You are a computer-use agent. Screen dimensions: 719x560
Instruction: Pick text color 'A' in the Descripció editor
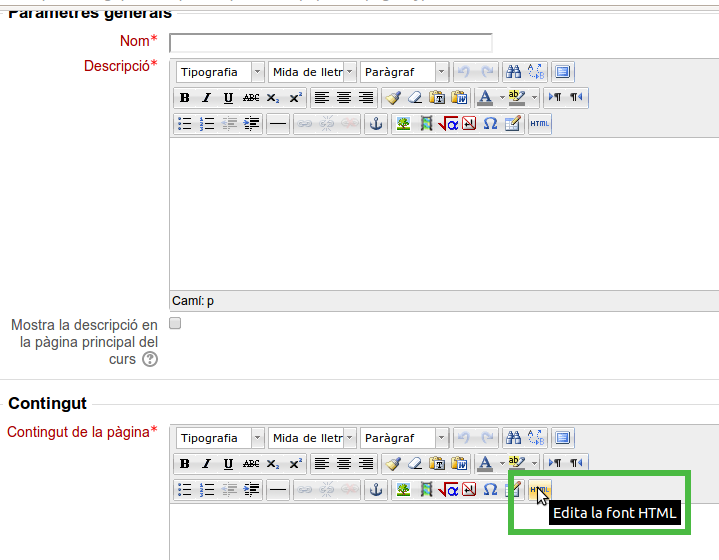[x=485, y=98]
